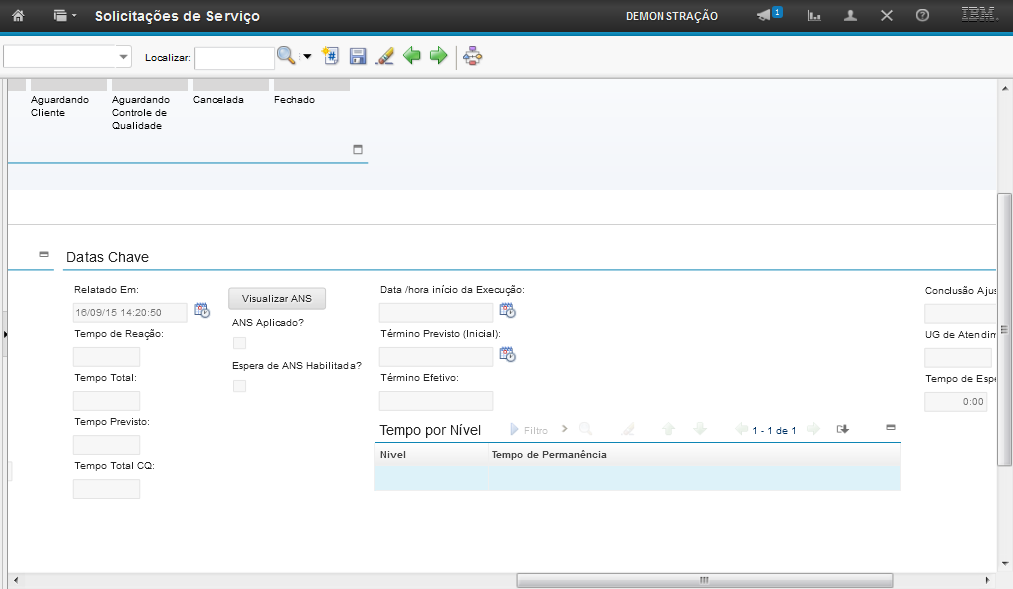This screenshot has width=1013, height=589.
Task: Open the bulletin board announcements icon
Action: [x=767, y=16]
